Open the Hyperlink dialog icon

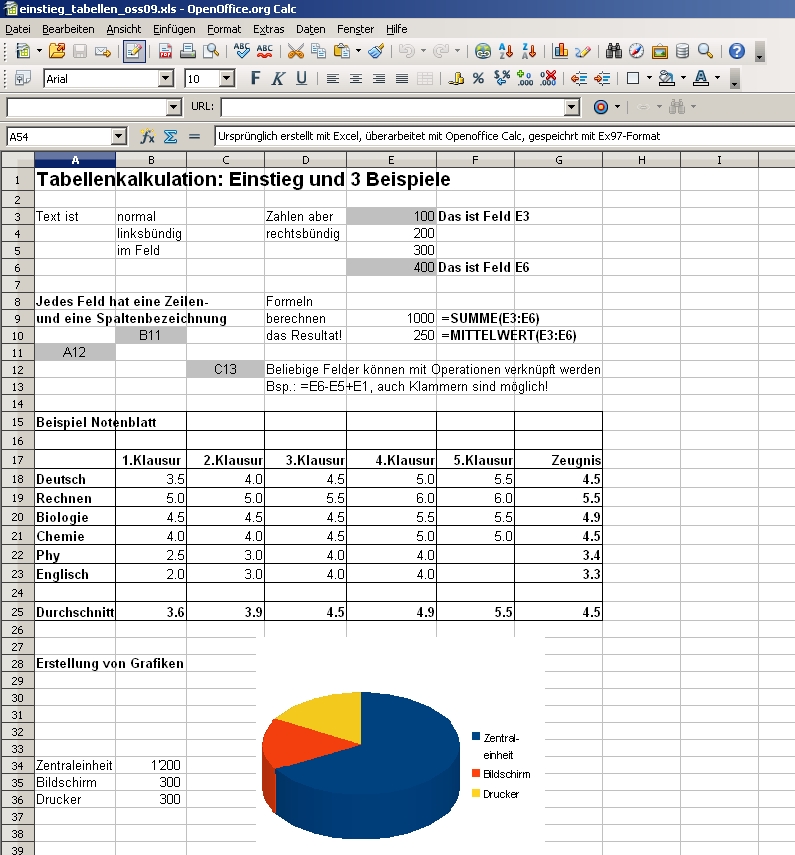point(483,51)
